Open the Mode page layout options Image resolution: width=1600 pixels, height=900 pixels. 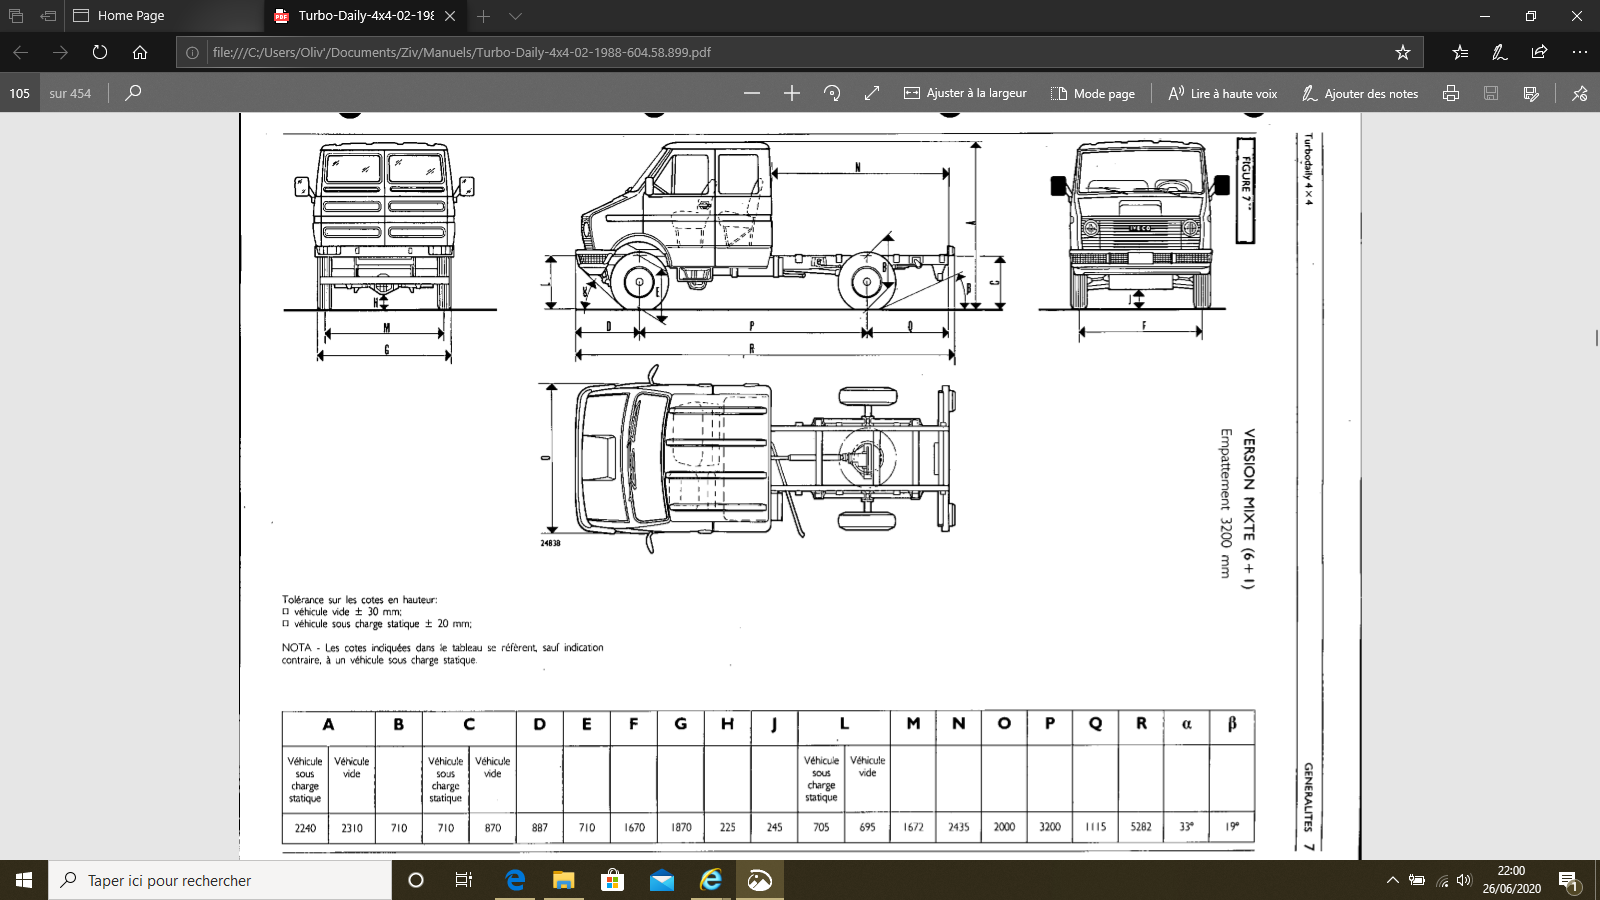pos(1093,93)
